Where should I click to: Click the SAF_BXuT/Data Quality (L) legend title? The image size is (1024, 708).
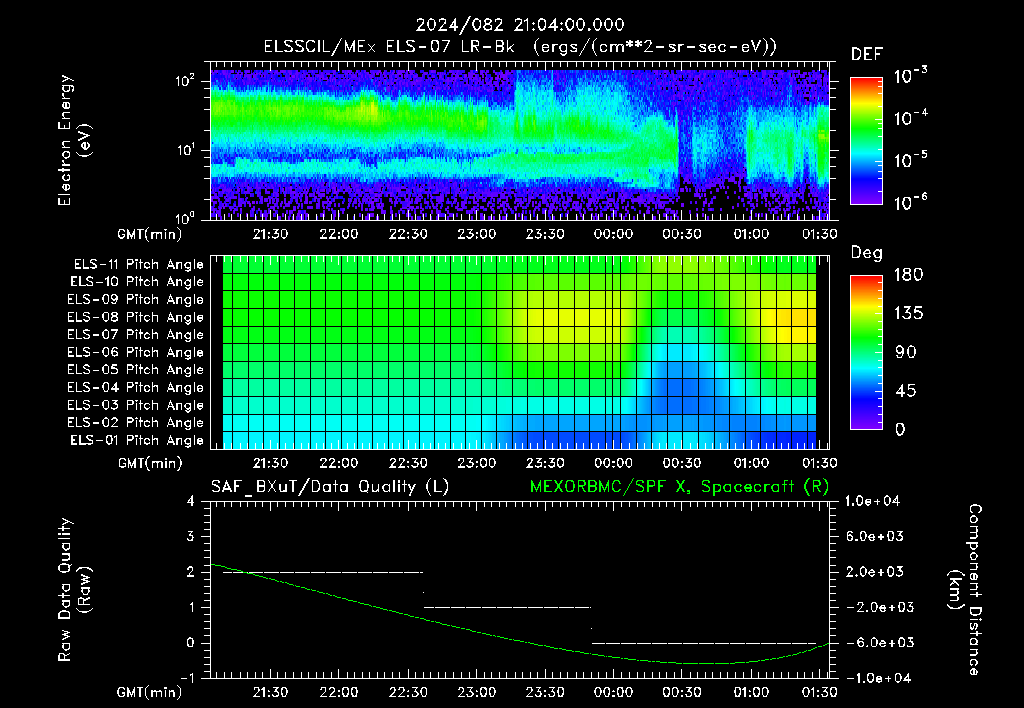pos(330,487)
